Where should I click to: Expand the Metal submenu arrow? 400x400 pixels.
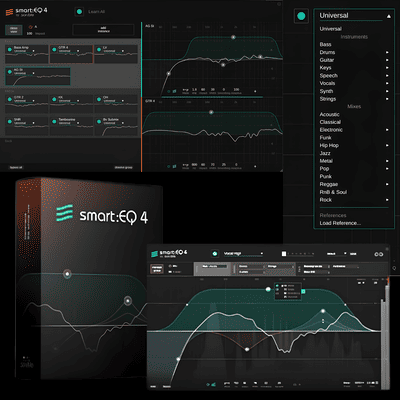click(387, 161)
